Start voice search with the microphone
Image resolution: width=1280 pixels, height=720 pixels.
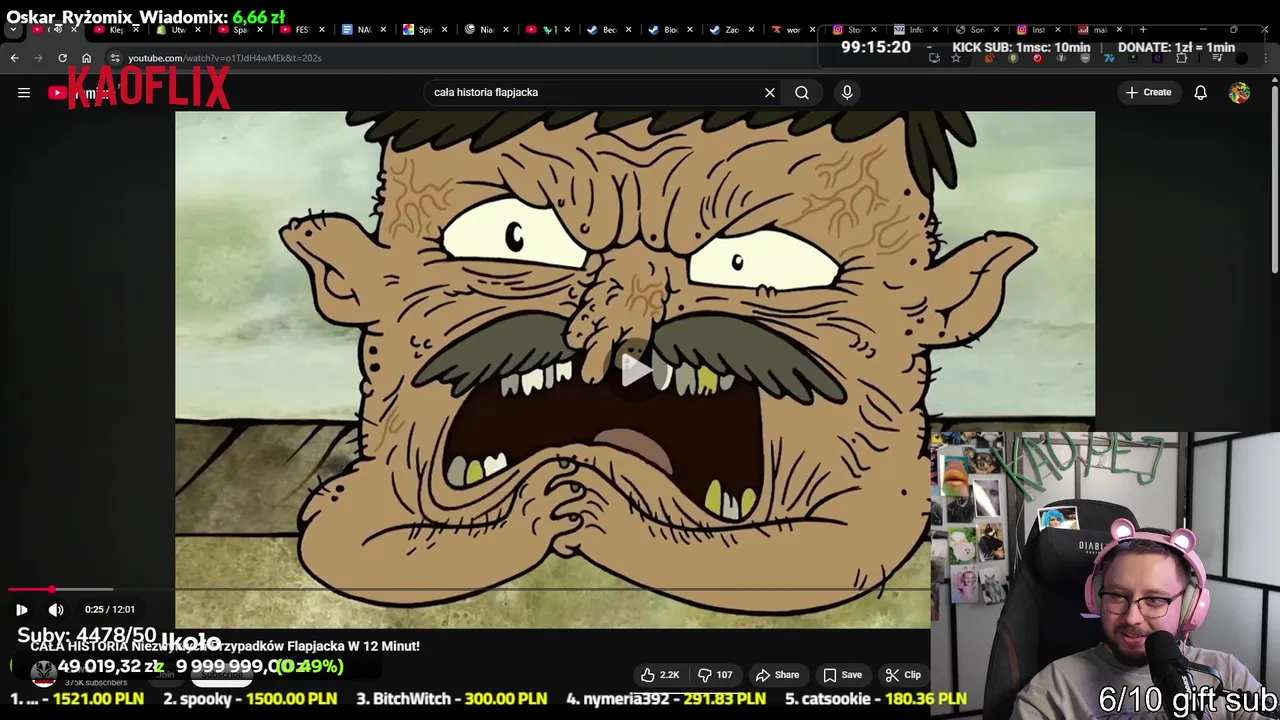click(847, 92)
